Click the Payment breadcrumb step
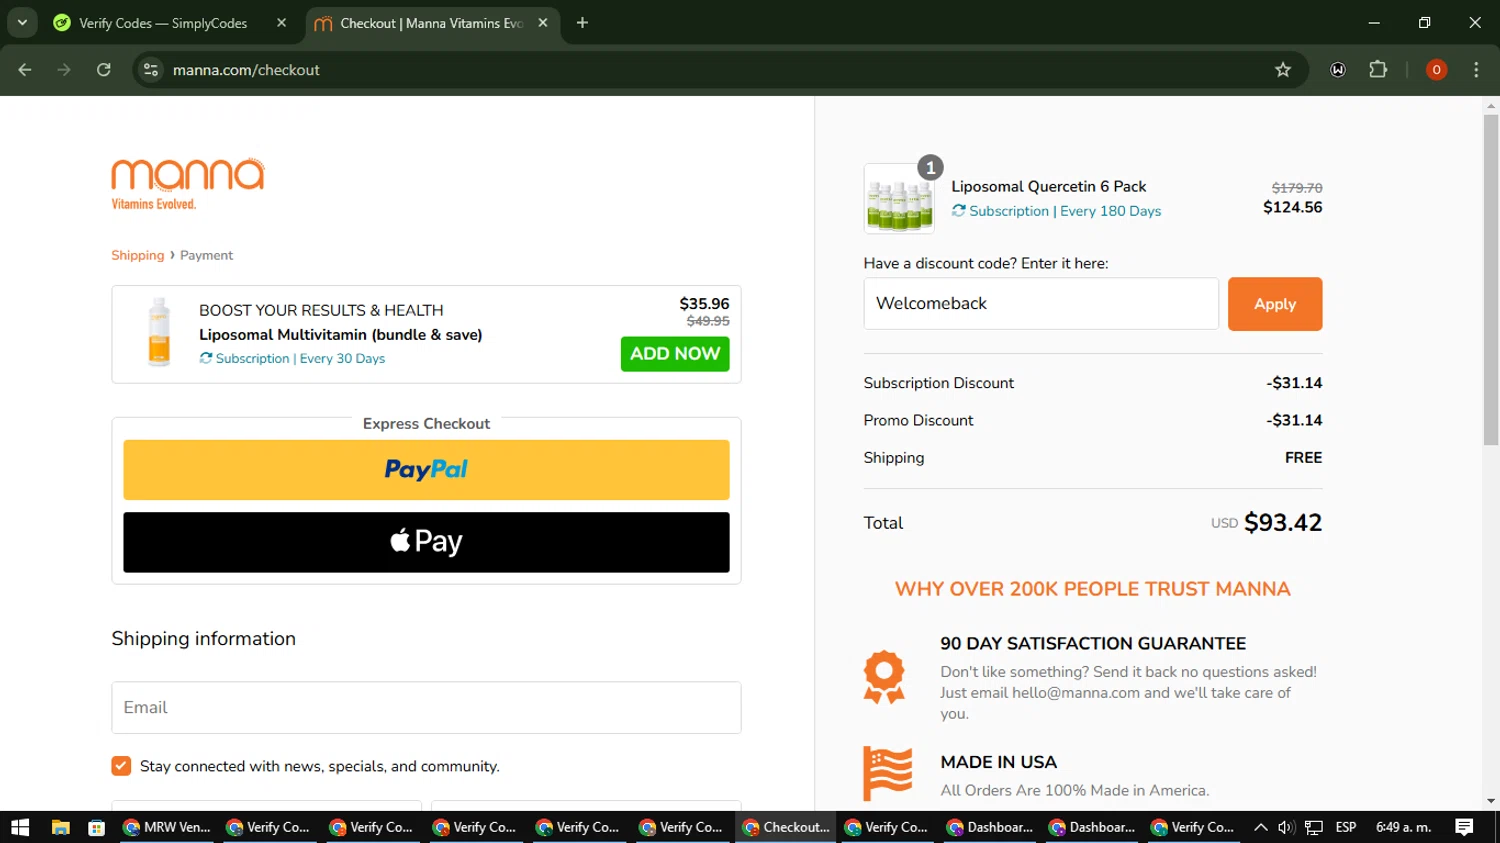This screenshot has width=1500, height=843. click(206, 255)
